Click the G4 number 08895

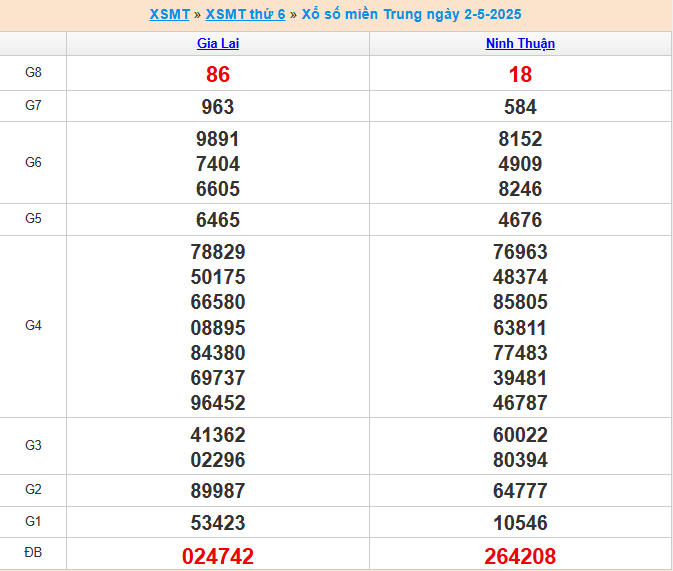coord(218,328)
